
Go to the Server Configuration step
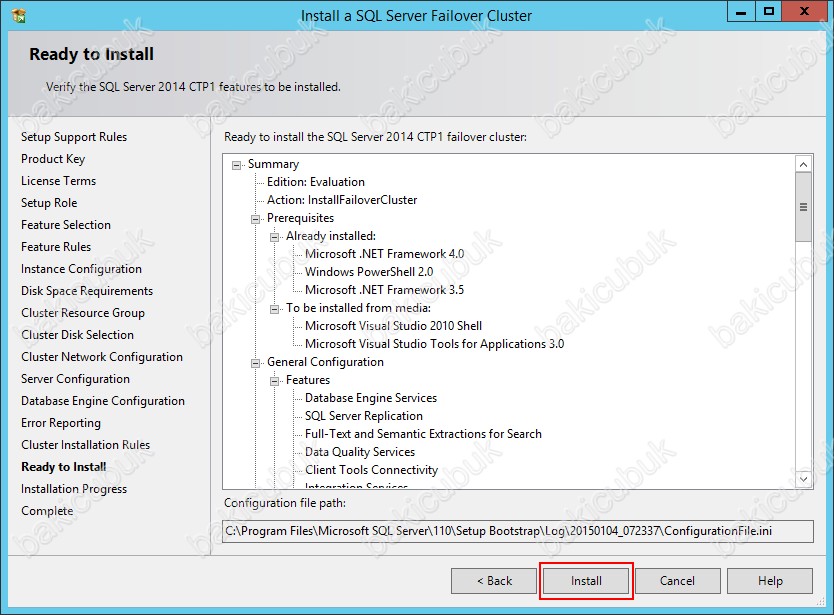(x=76, y=379)
